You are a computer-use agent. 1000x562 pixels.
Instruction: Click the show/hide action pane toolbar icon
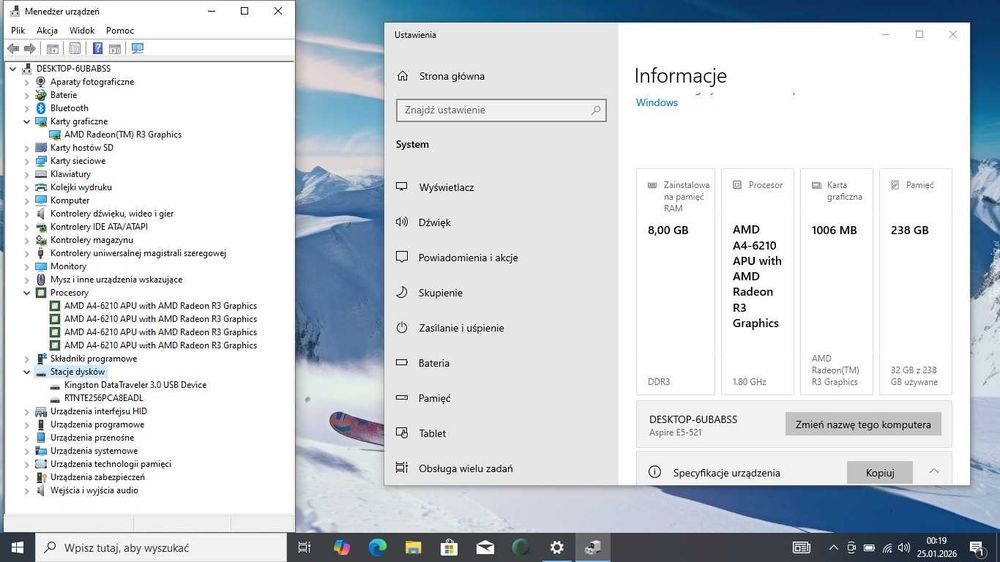[x=115, y=48]
